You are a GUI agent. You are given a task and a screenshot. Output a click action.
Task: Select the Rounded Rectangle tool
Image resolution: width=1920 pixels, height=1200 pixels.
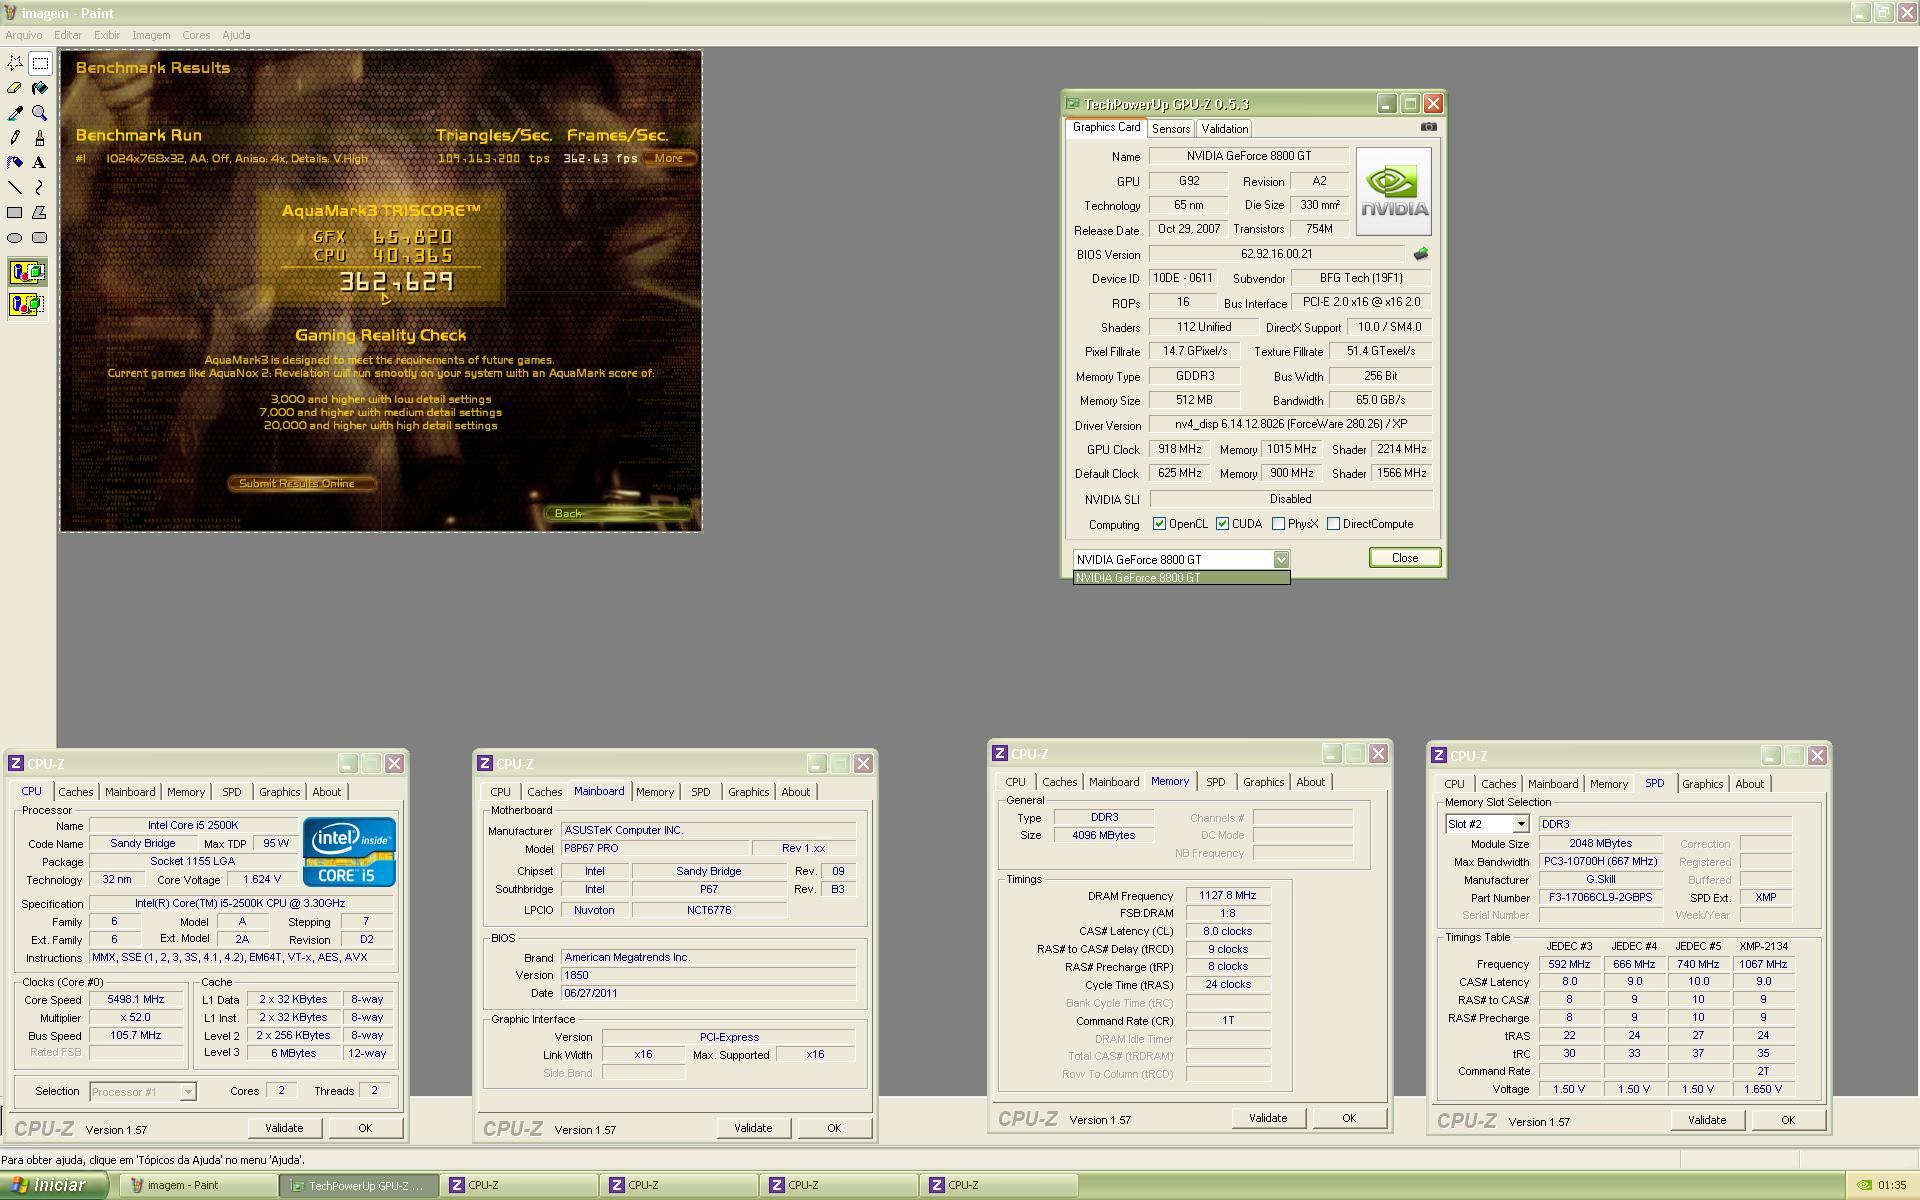tap(40, 238)
